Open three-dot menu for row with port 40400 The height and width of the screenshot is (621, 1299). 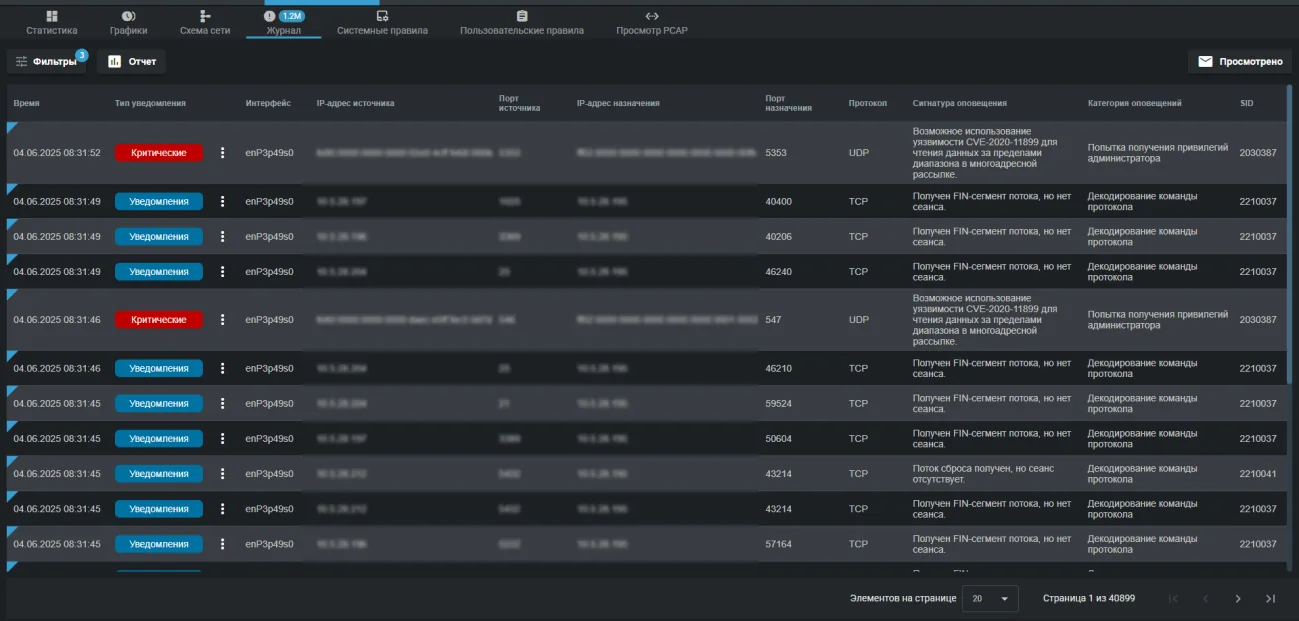(222, 201)
